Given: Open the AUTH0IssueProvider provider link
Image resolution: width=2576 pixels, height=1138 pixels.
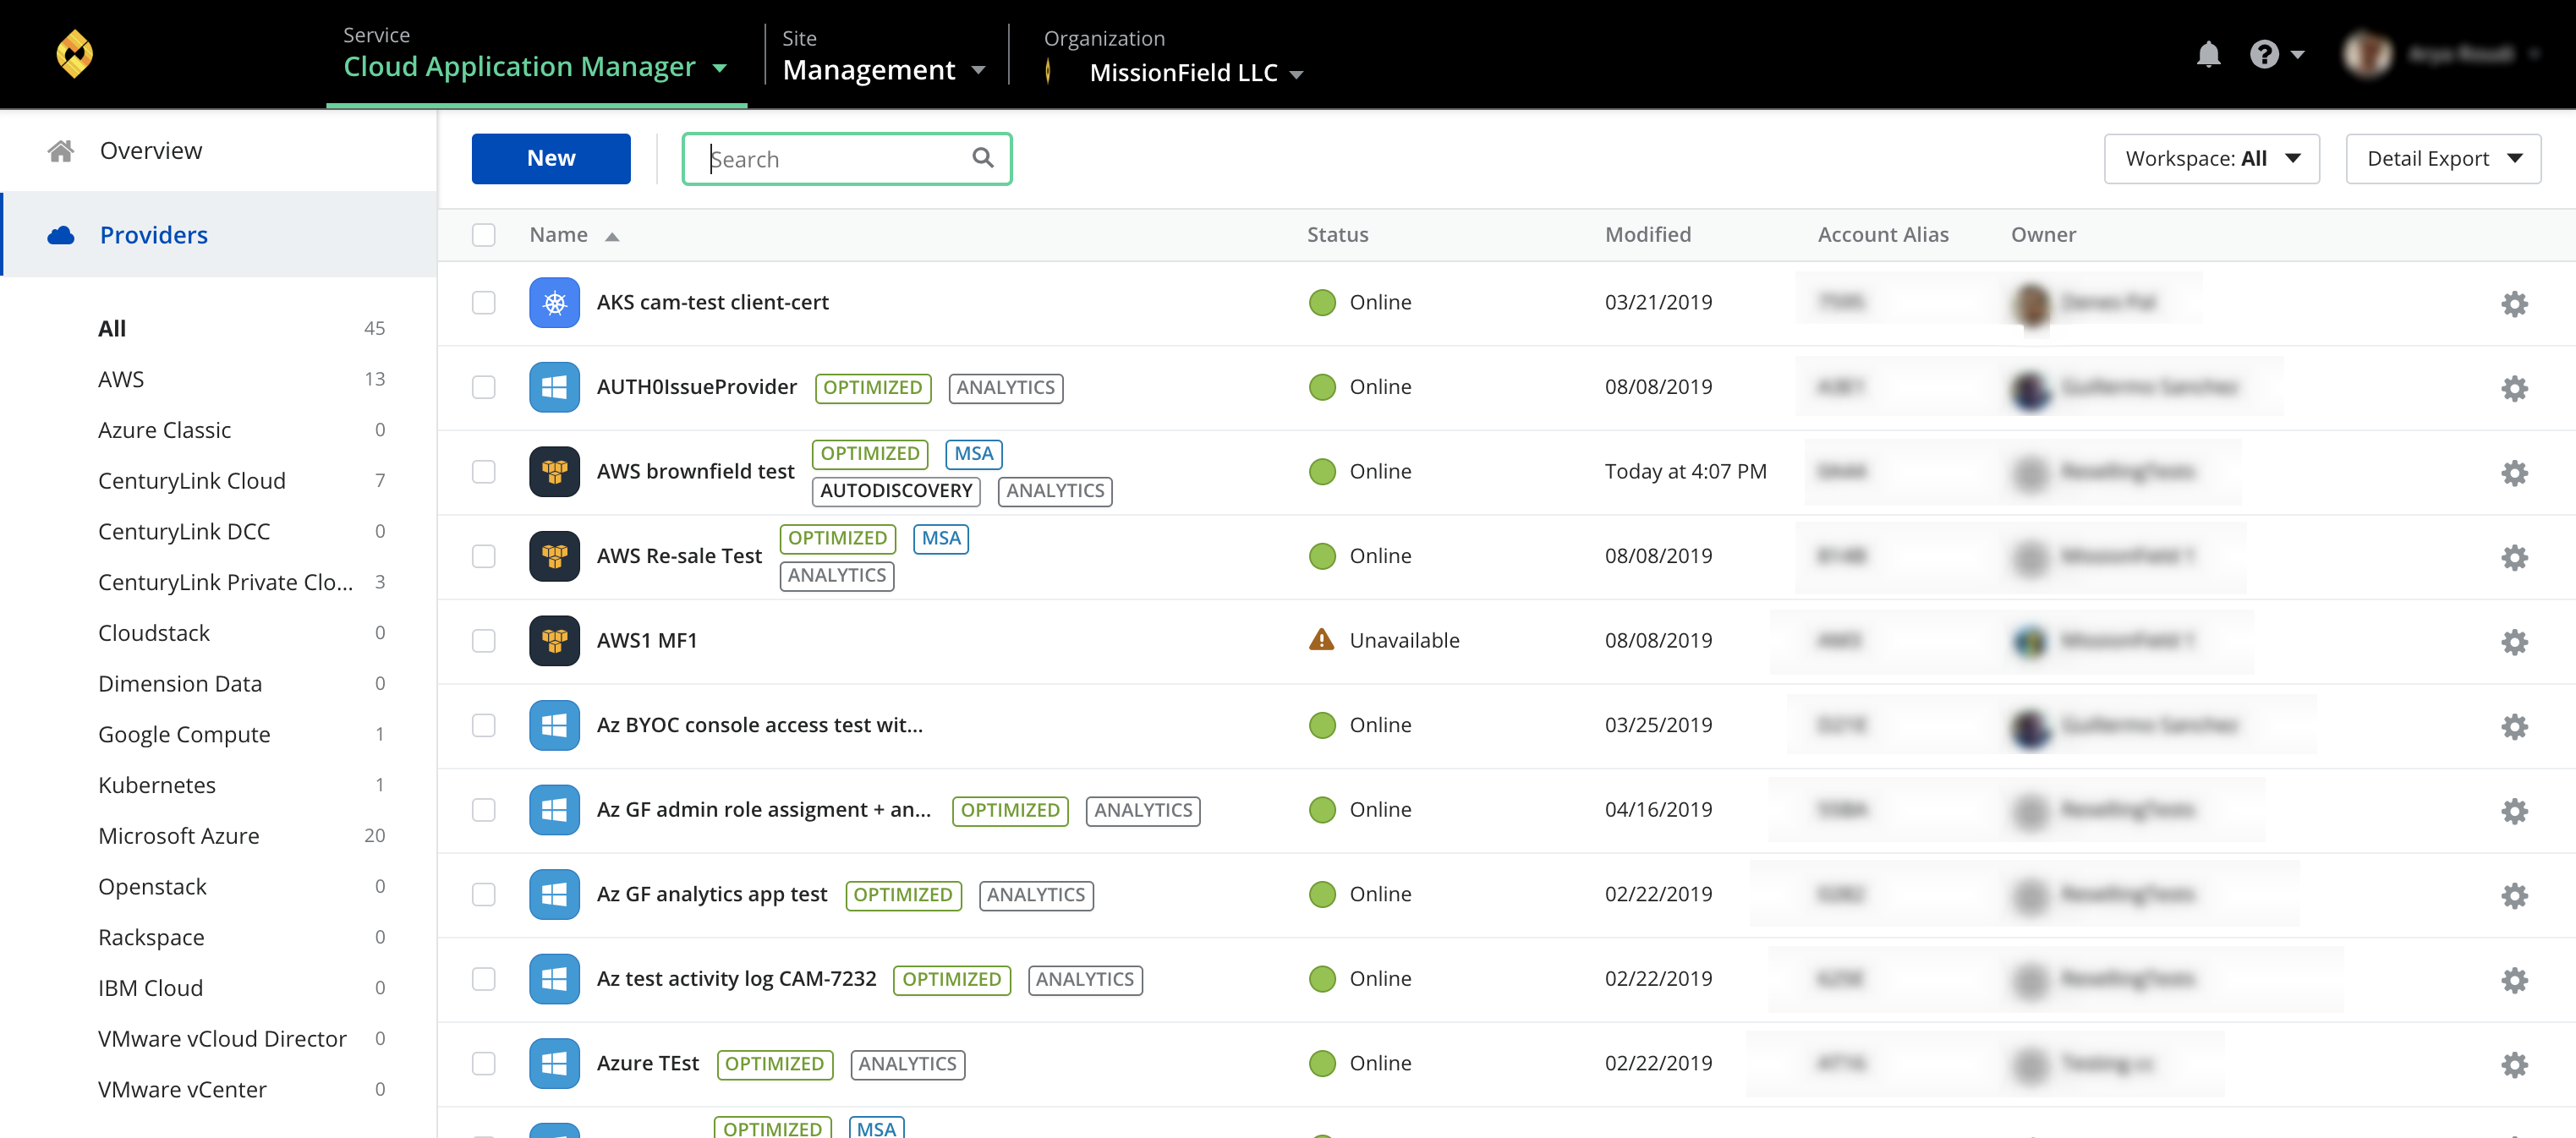Looking at the screenshot, I should click(697, 387).
